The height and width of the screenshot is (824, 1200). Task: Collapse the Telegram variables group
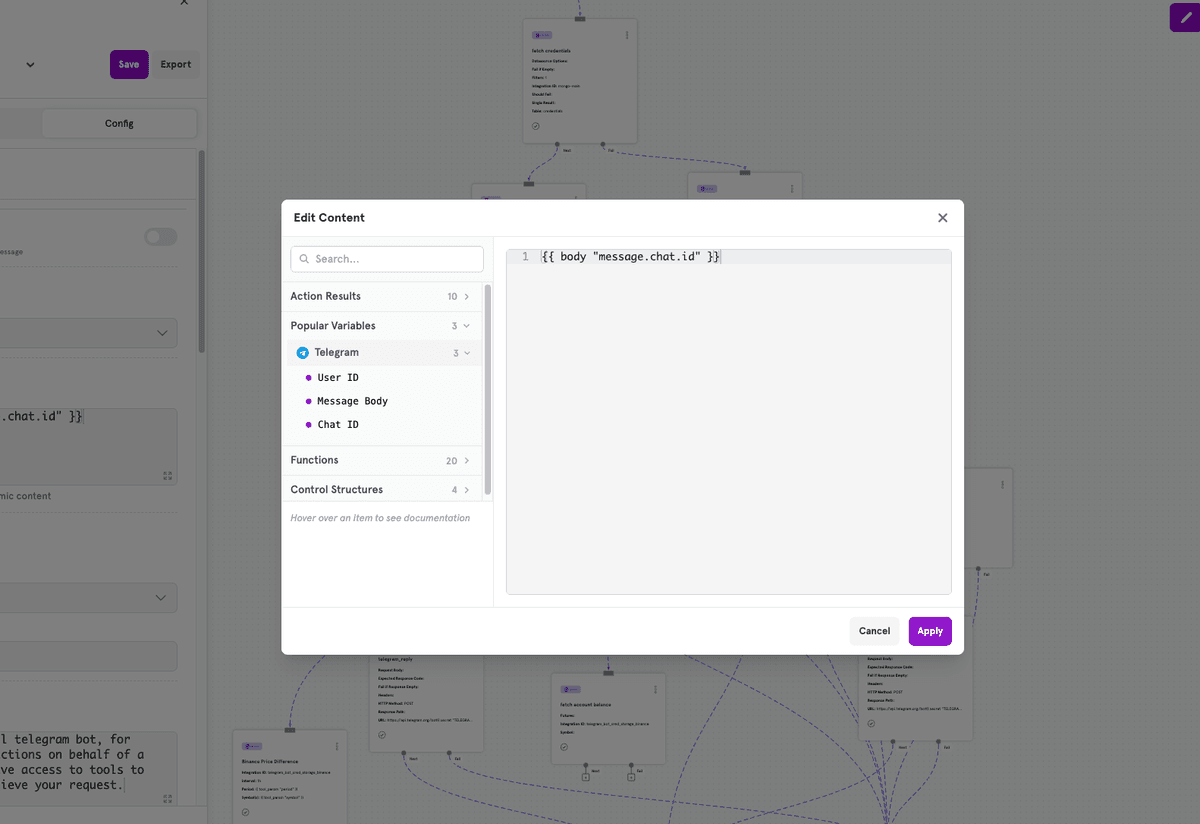click(465, 352)
